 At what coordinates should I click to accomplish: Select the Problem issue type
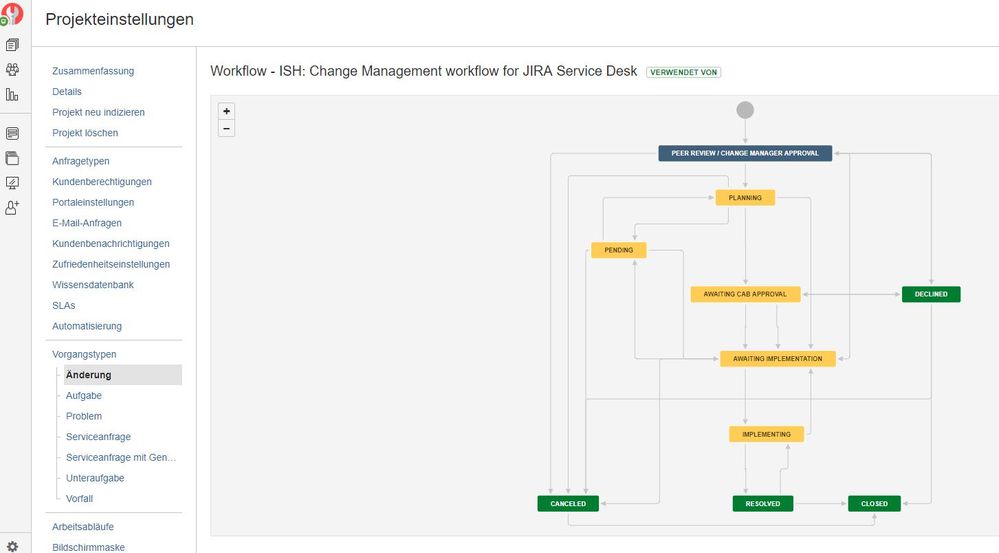point(83,416)
